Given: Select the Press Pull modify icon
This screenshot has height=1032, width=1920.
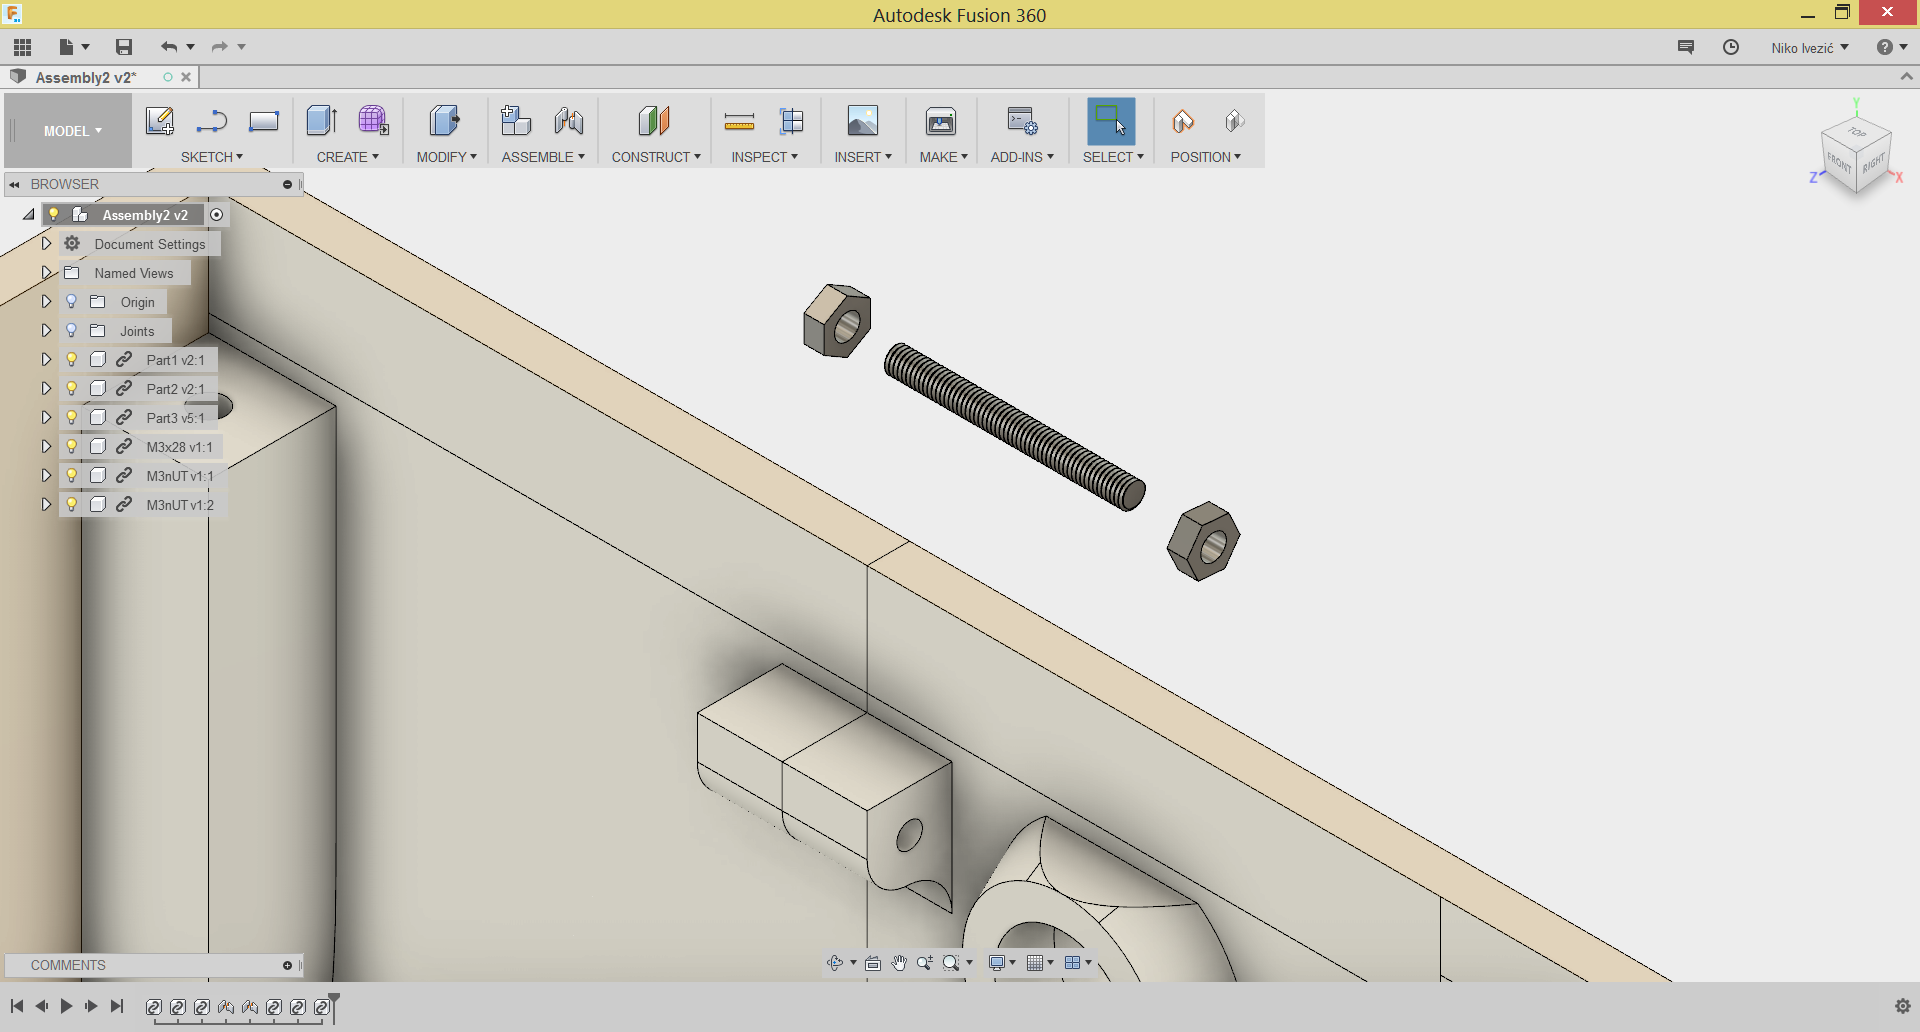Looking at the screenshot, I should pos(444,121).
